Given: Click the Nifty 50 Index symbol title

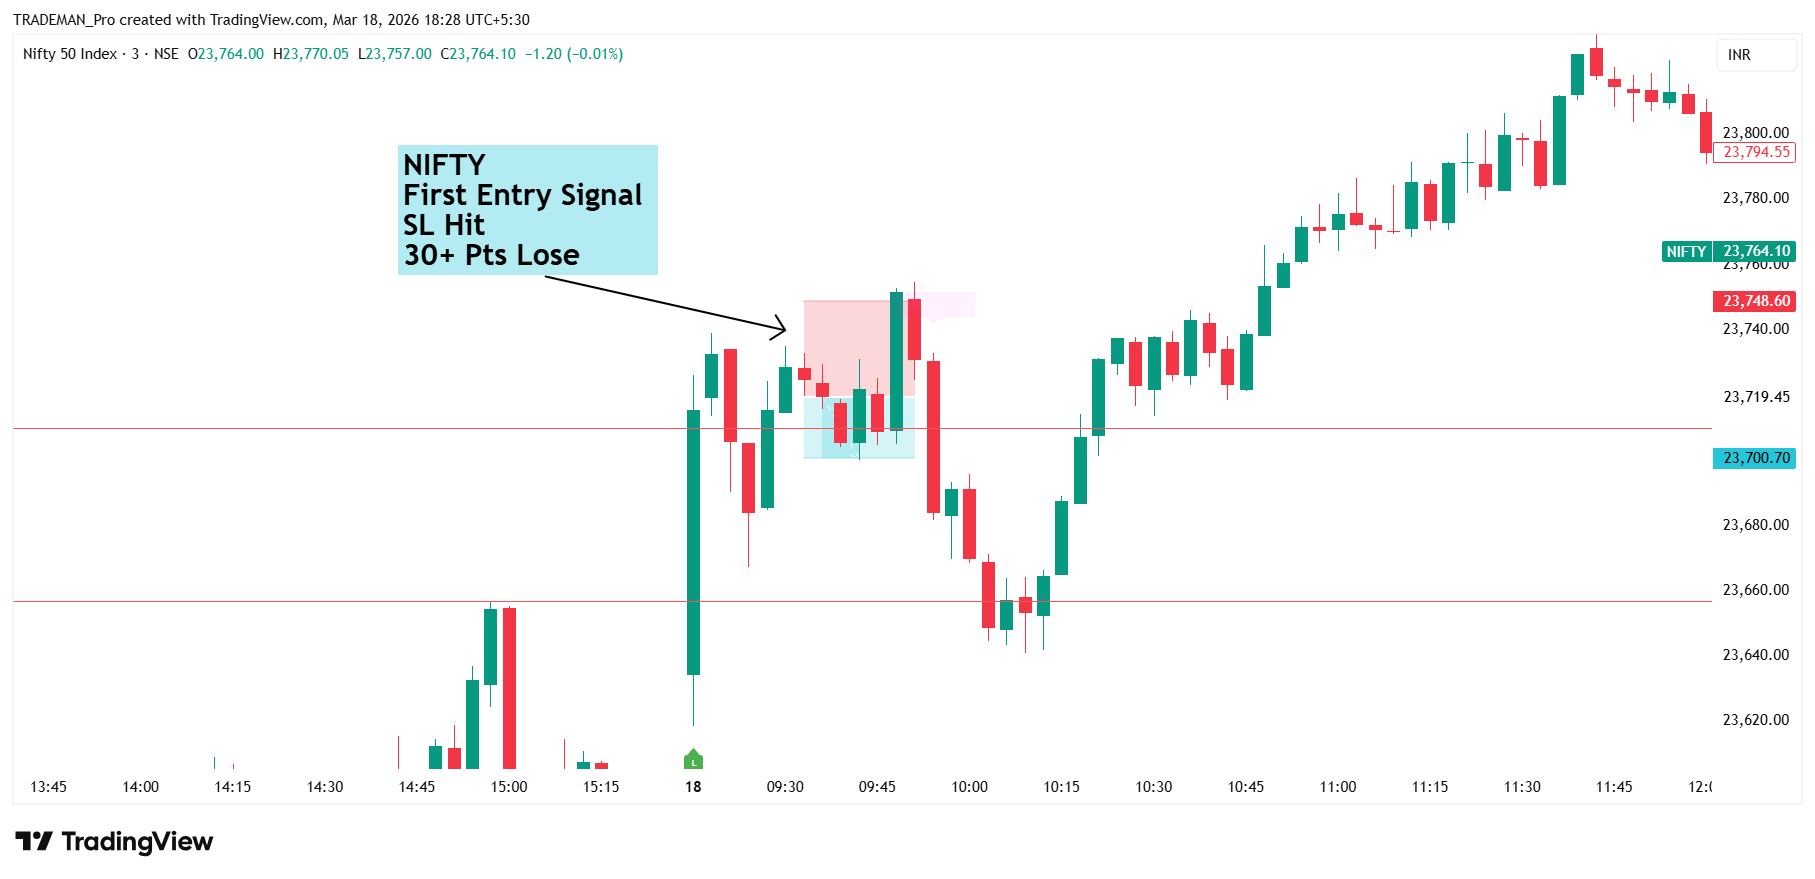Looking at the screenshot, I should coord(70,54).
